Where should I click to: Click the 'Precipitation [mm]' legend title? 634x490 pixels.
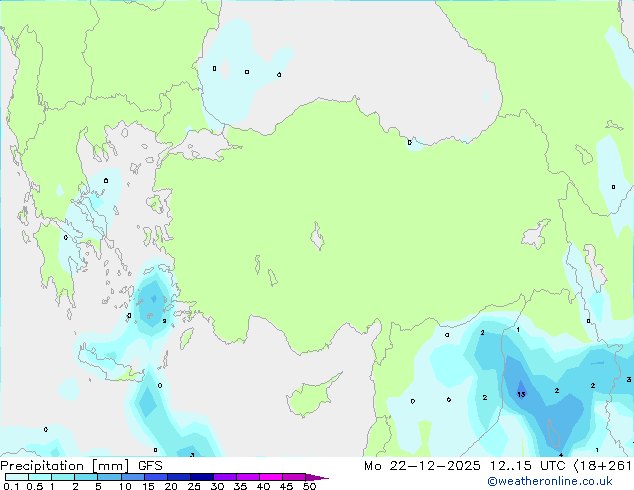(65, 466)
